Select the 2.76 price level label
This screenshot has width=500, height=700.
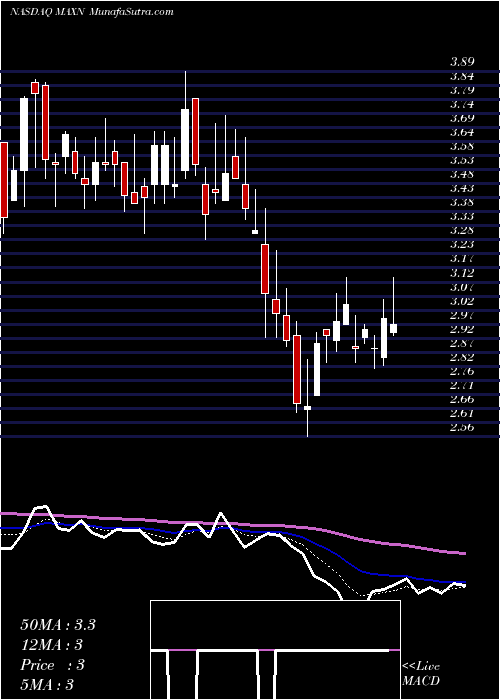click(462, 371)
